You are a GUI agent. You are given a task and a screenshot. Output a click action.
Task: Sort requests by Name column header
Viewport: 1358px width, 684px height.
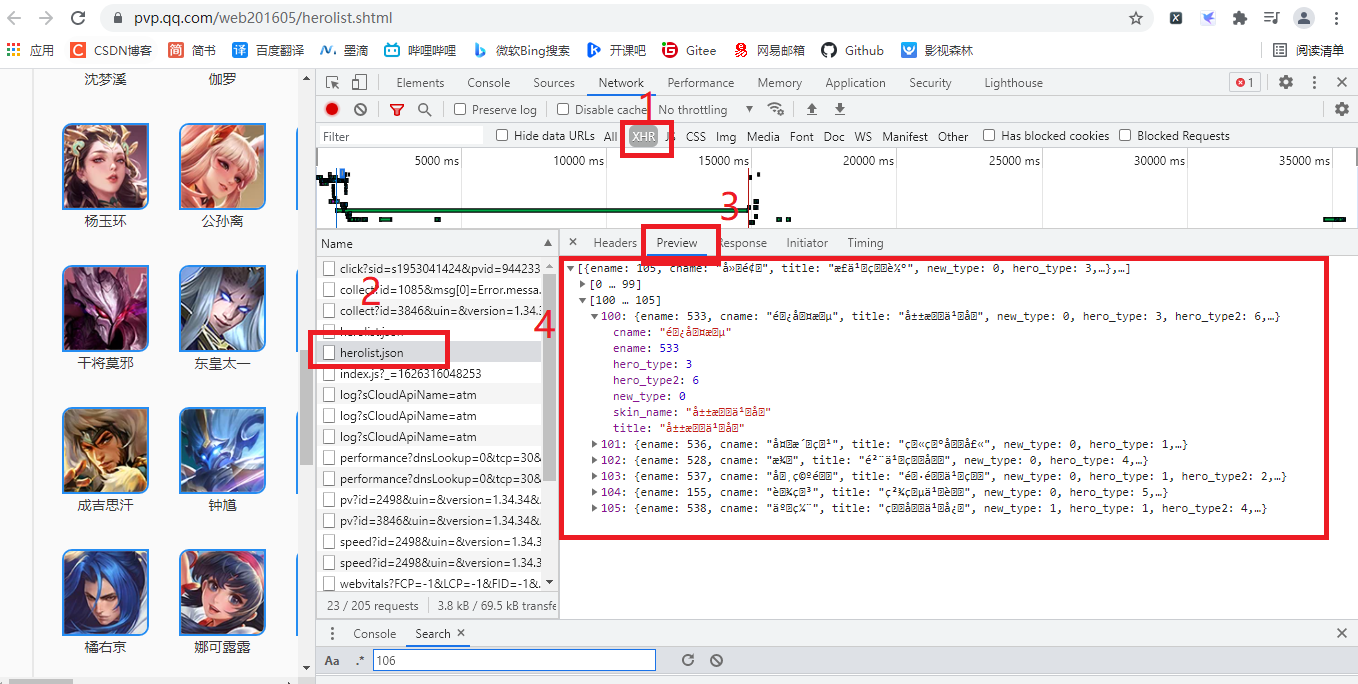(x=438, y=243)
